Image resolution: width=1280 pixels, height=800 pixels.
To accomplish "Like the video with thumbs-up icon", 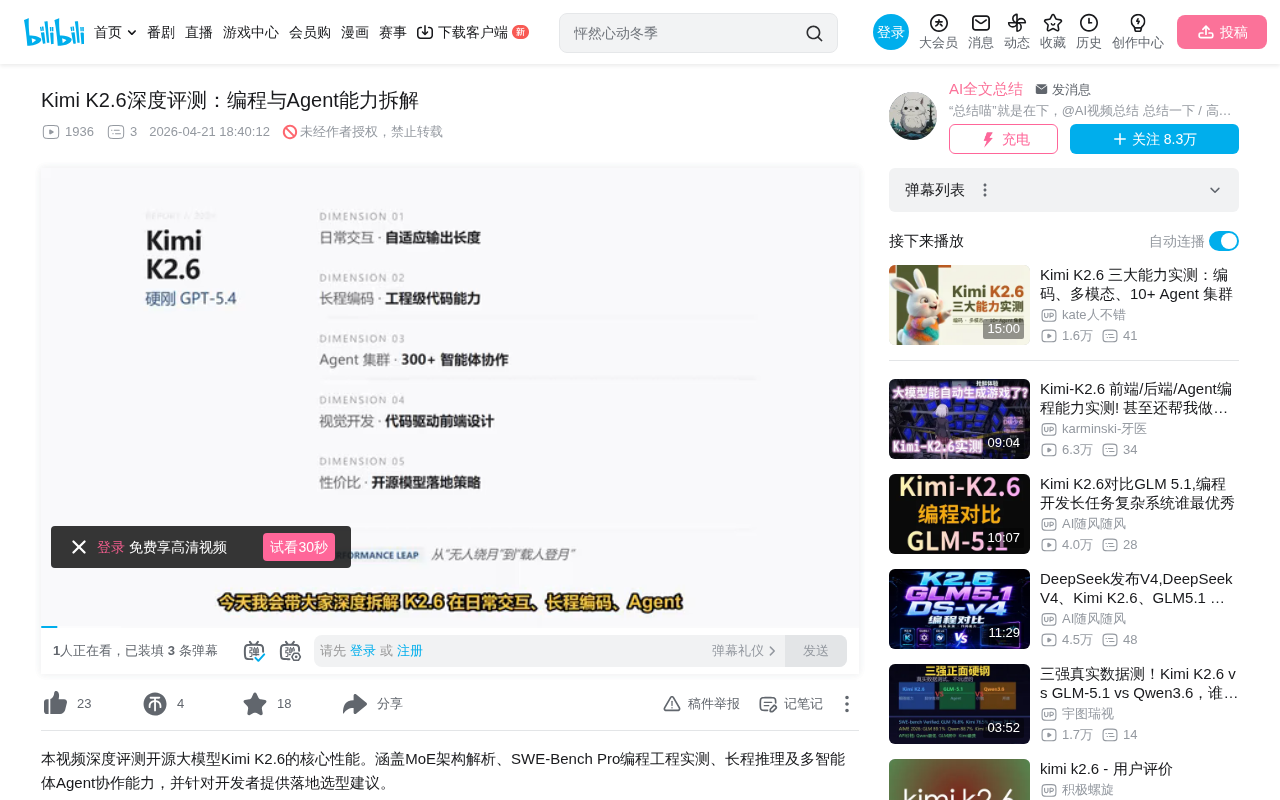I will coord(56,704).
